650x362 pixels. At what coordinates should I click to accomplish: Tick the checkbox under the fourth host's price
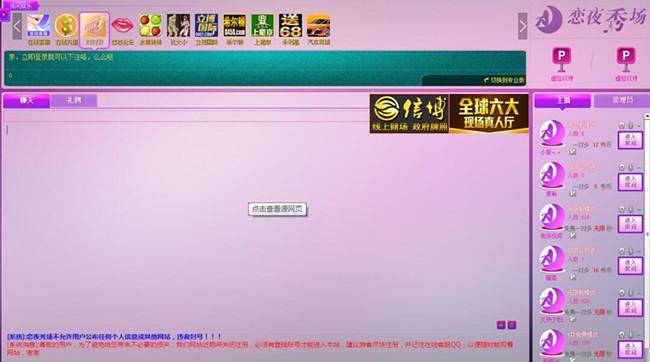coord(572,277)
